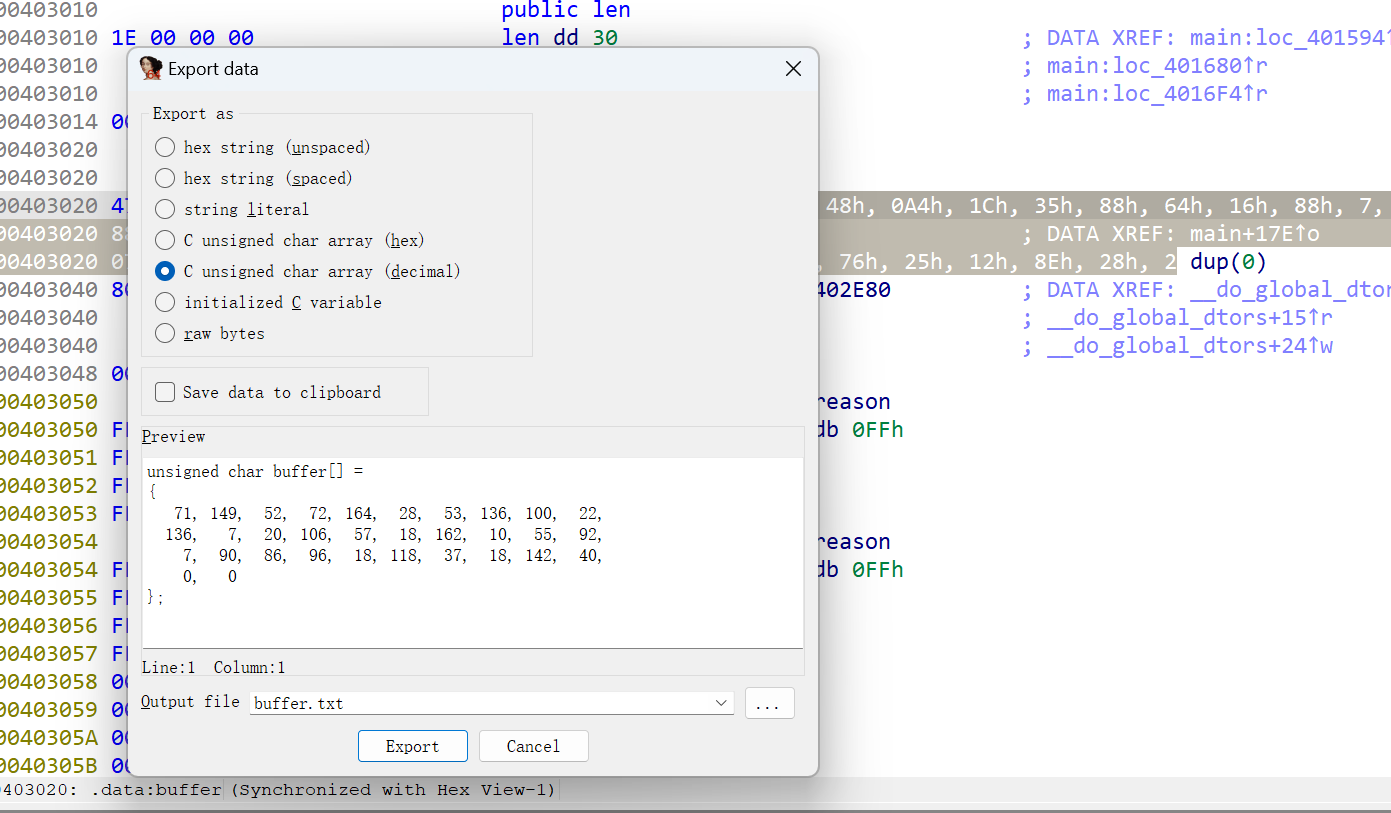Click inside the Preview text area
The height and width of the screenshot is (813, 1391).
(x=472, y=553)
